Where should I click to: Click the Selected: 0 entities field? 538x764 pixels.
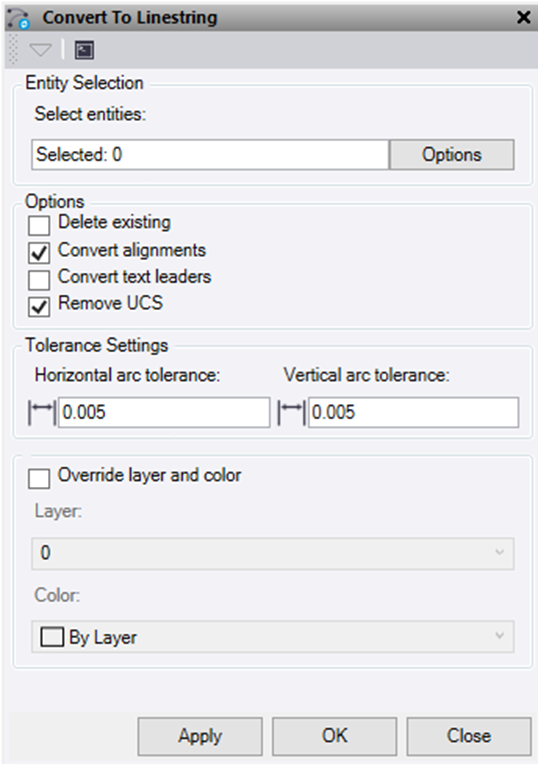pyautogui.click(x=211, y=155)
